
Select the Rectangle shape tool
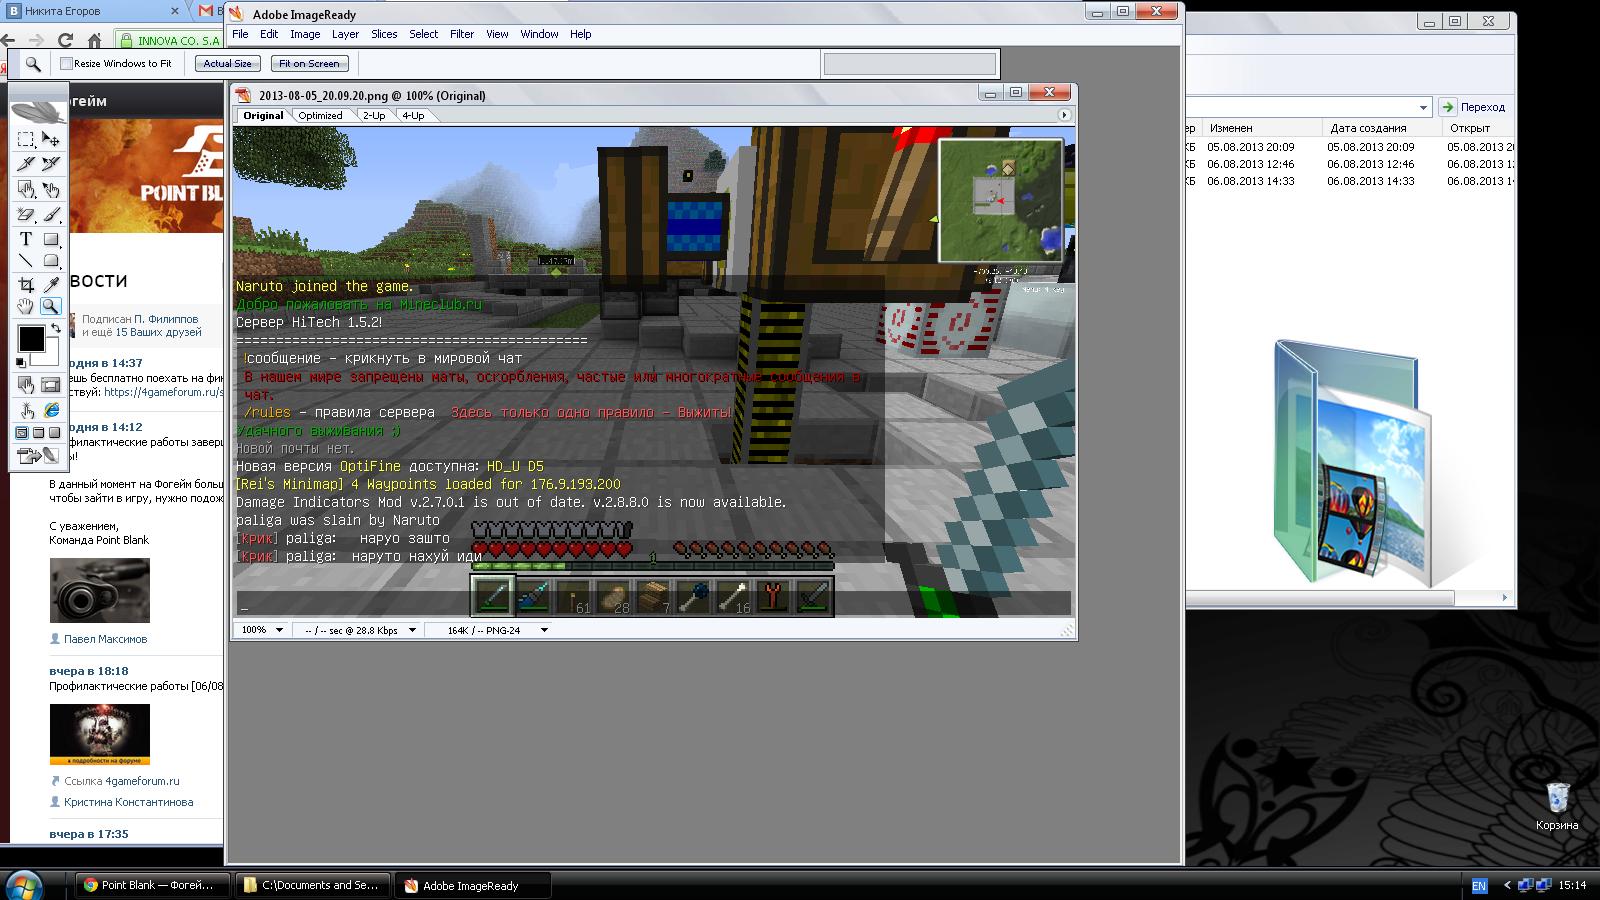tap(51, 239)
